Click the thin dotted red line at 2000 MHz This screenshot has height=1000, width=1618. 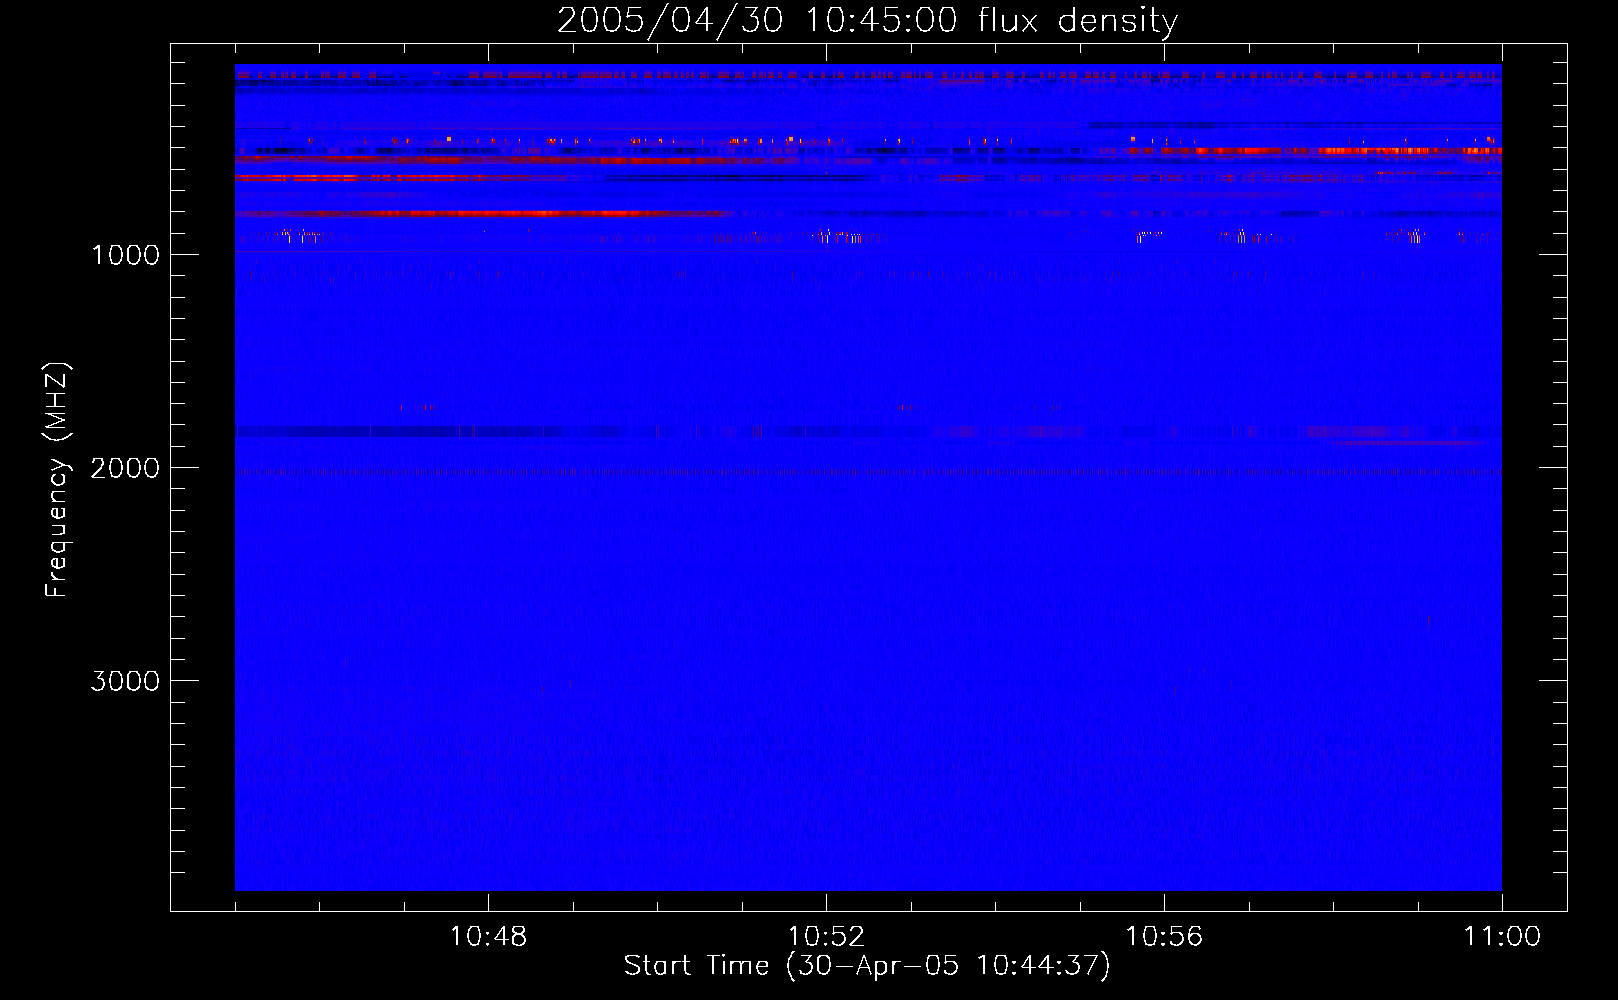800,471
